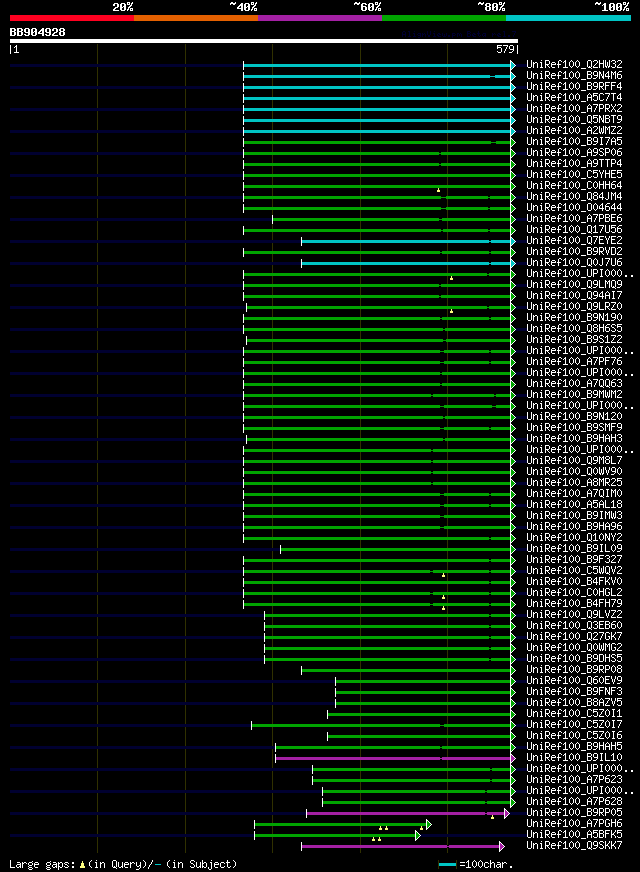Select the UniRef100_B9DHS5 label
The width and height of the screenshot is (640, 872).
tap(574, 658)
